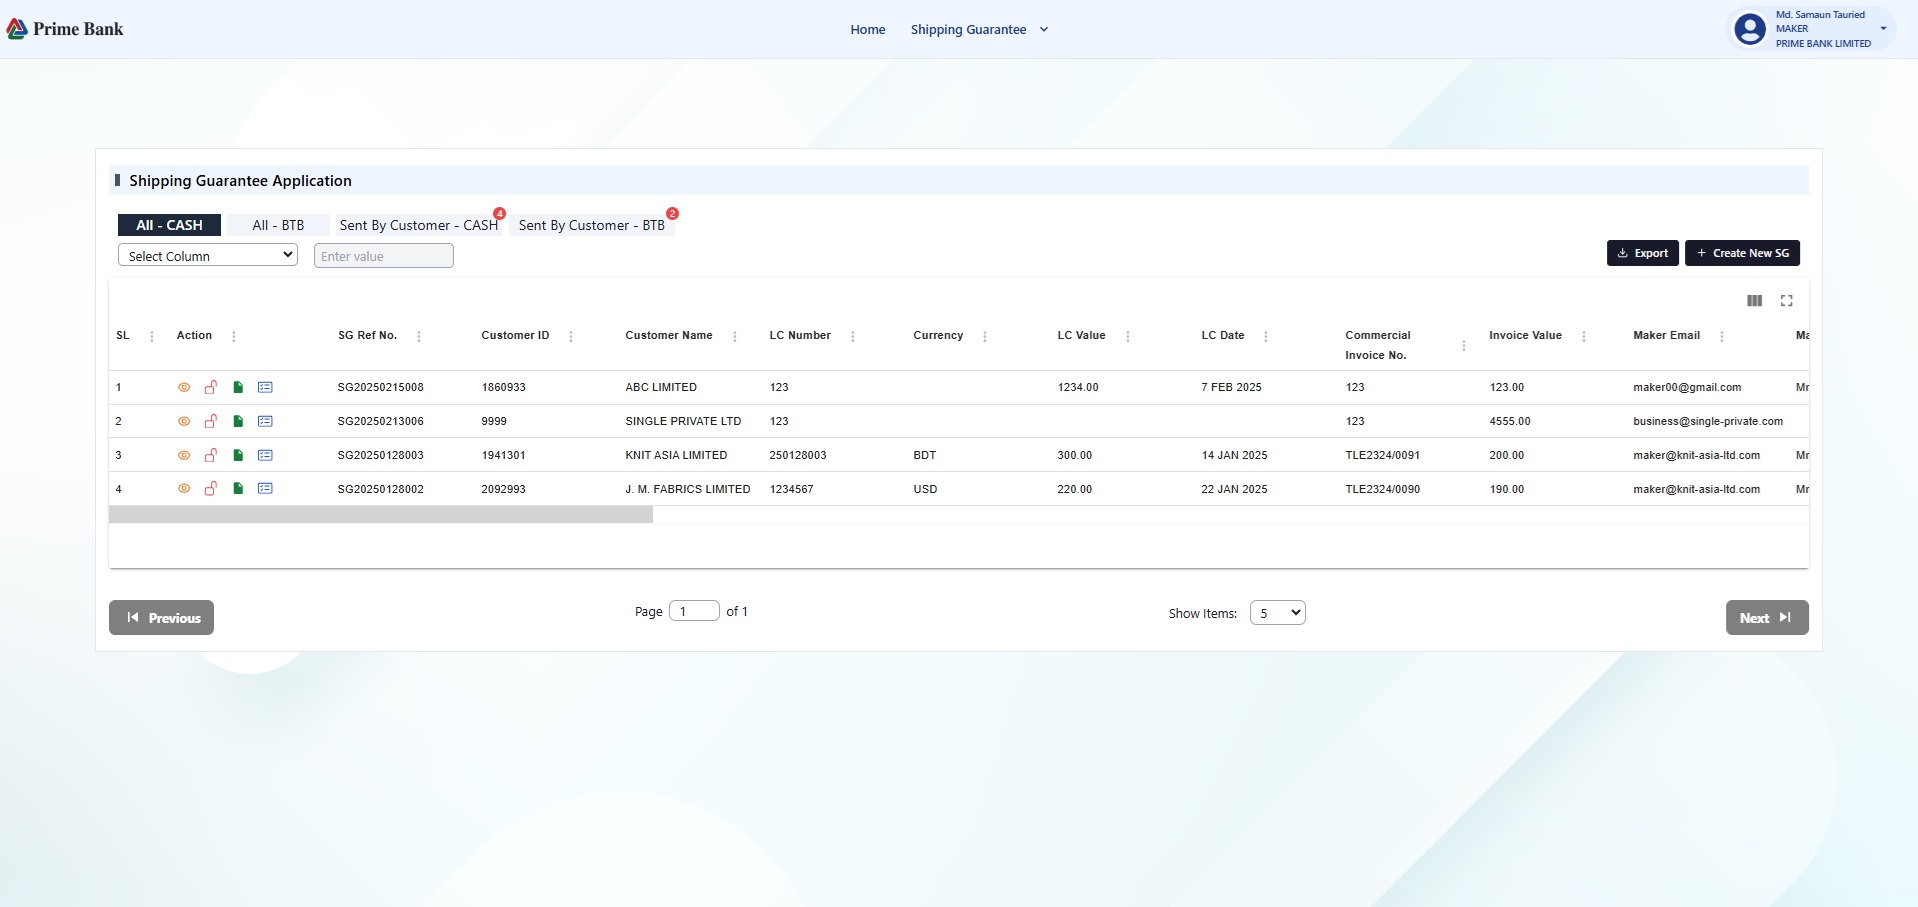Open blue checklist icon for SINGLE PRIVATE LTD
1918x907 pixels.
[265, 421]
